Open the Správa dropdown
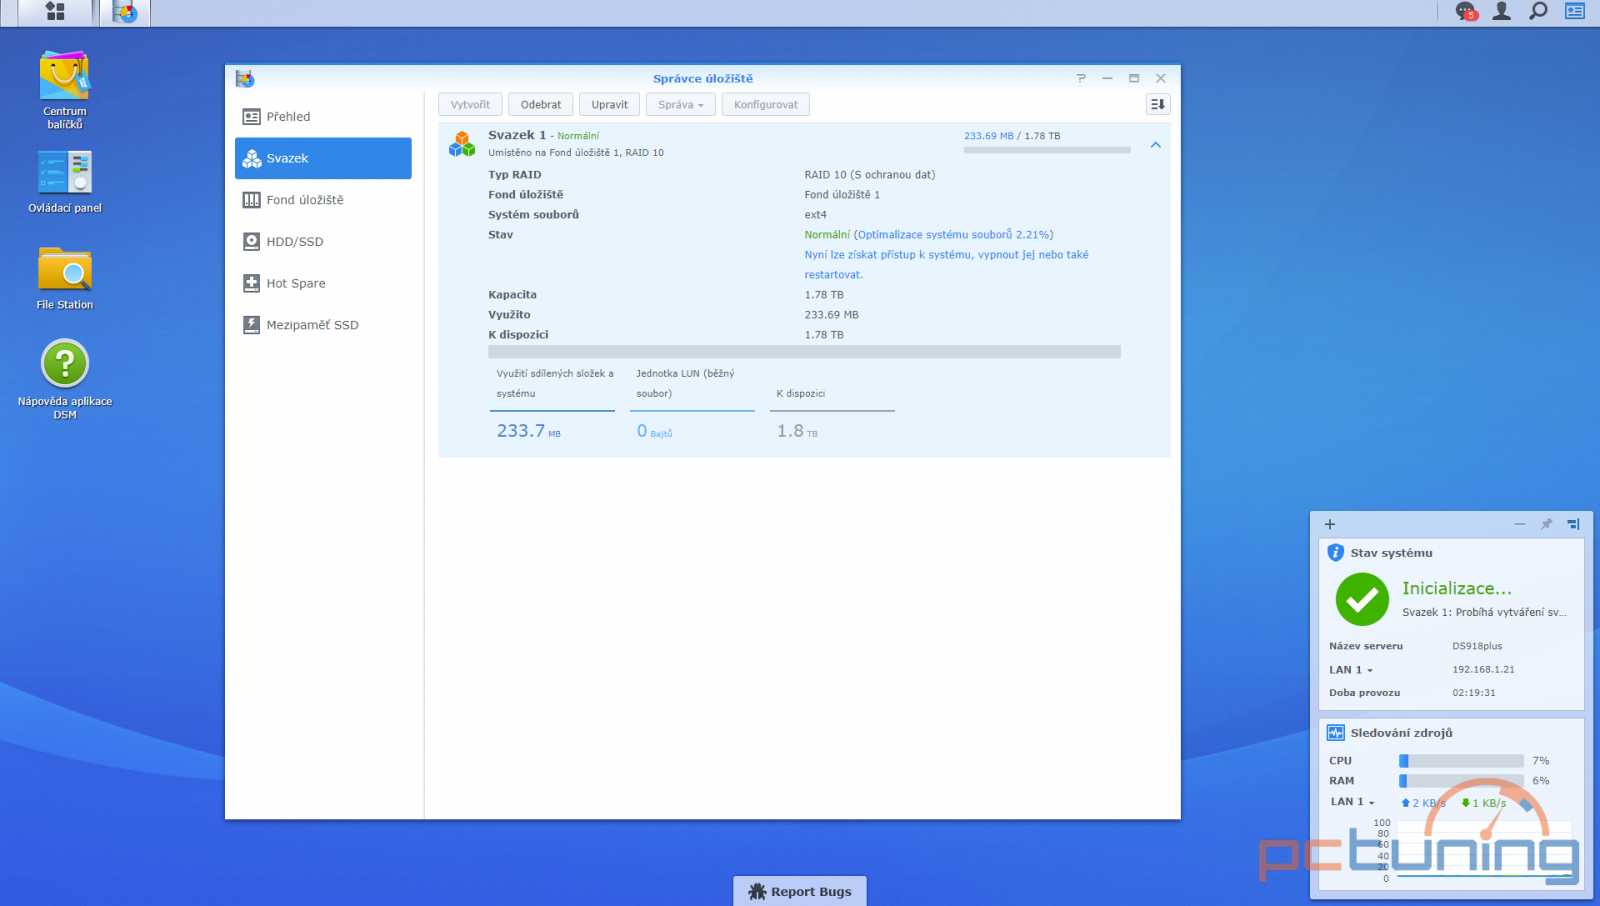This screenshot has width=1600, height=906. pos(681,104)
